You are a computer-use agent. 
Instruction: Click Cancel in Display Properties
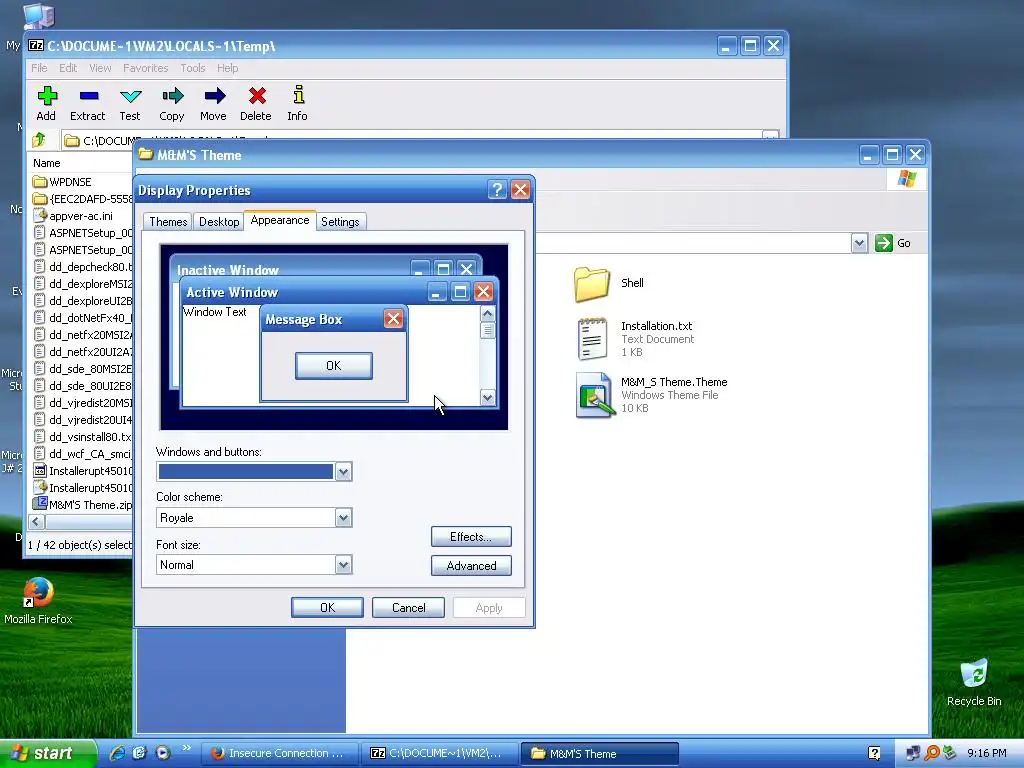point(408,607)
